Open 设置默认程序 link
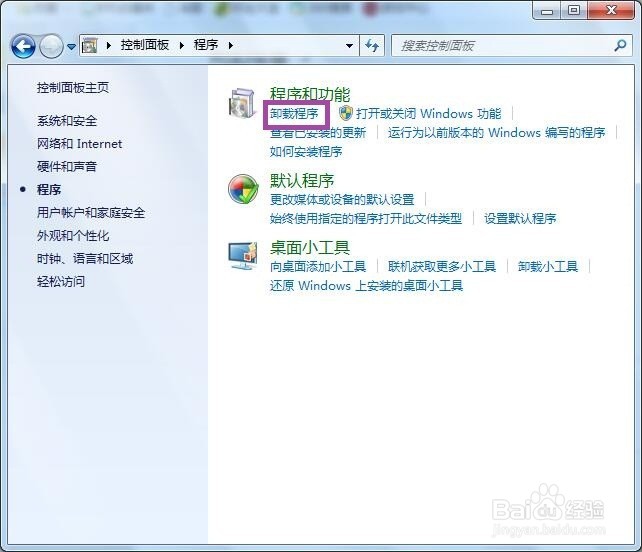 pos(520,219)
